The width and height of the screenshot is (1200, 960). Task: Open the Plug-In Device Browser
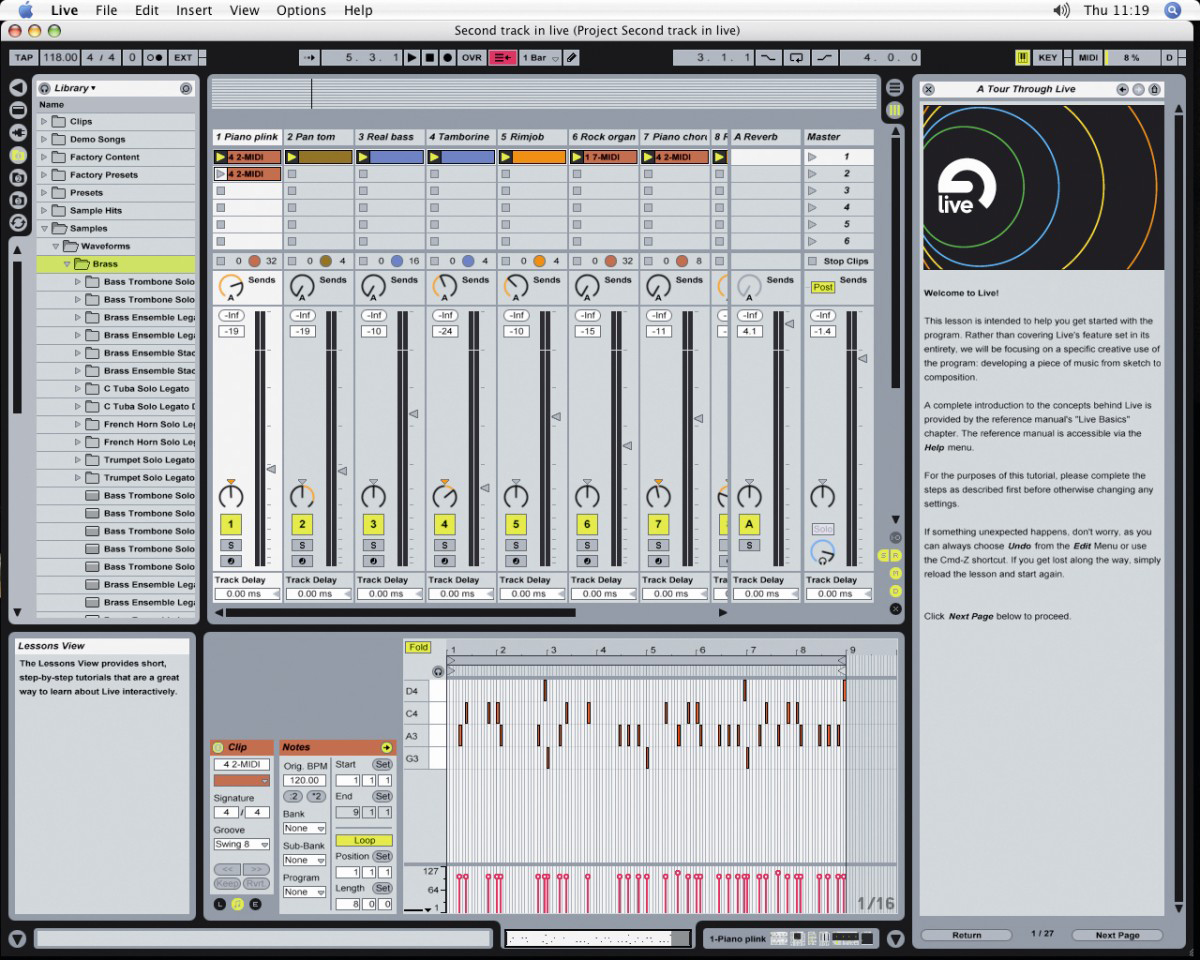(x=18, y=132)
